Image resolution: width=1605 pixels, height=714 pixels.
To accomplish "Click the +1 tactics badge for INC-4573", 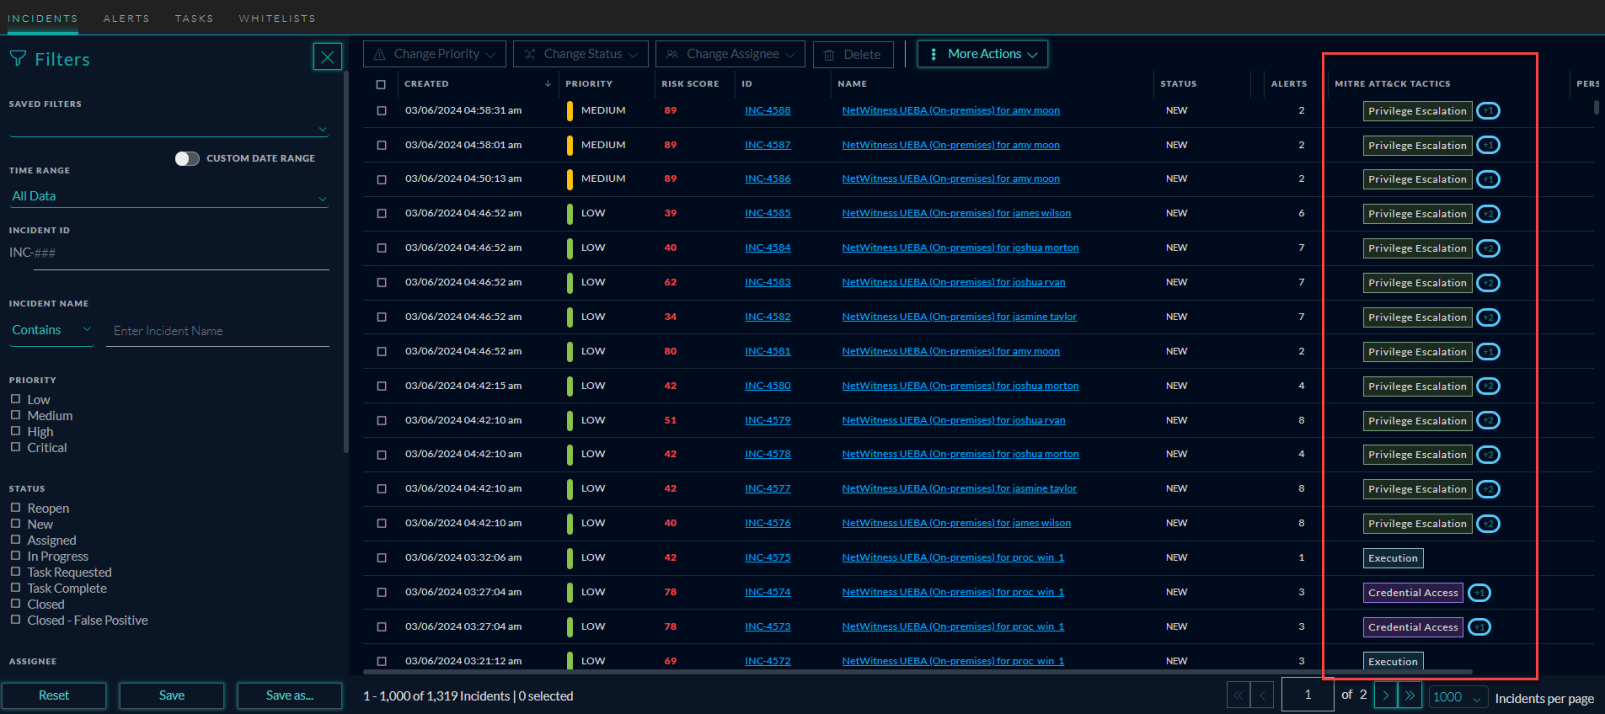I will click(1479, 627).
